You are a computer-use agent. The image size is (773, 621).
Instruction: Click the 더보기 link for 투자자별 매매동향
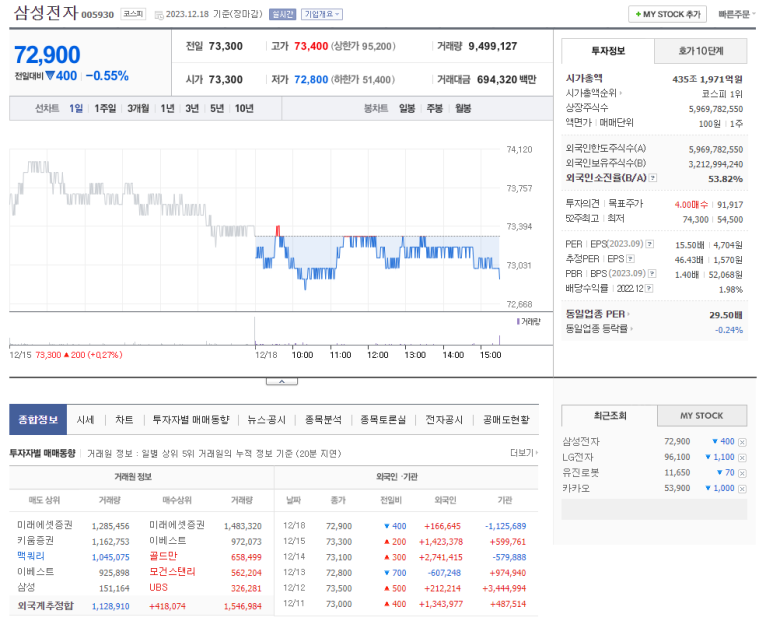(524, 453)
